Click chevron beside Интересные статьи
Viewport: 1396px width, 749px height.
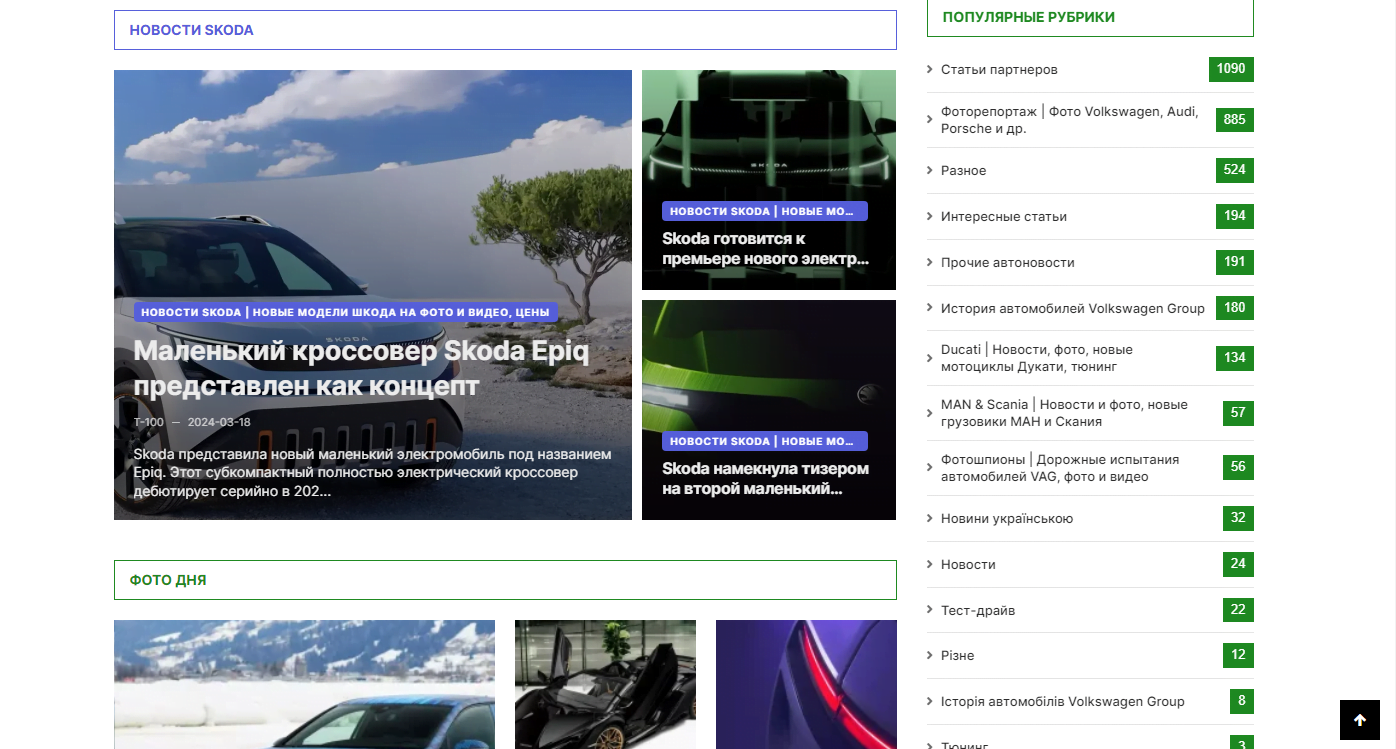tap(930, 217)
